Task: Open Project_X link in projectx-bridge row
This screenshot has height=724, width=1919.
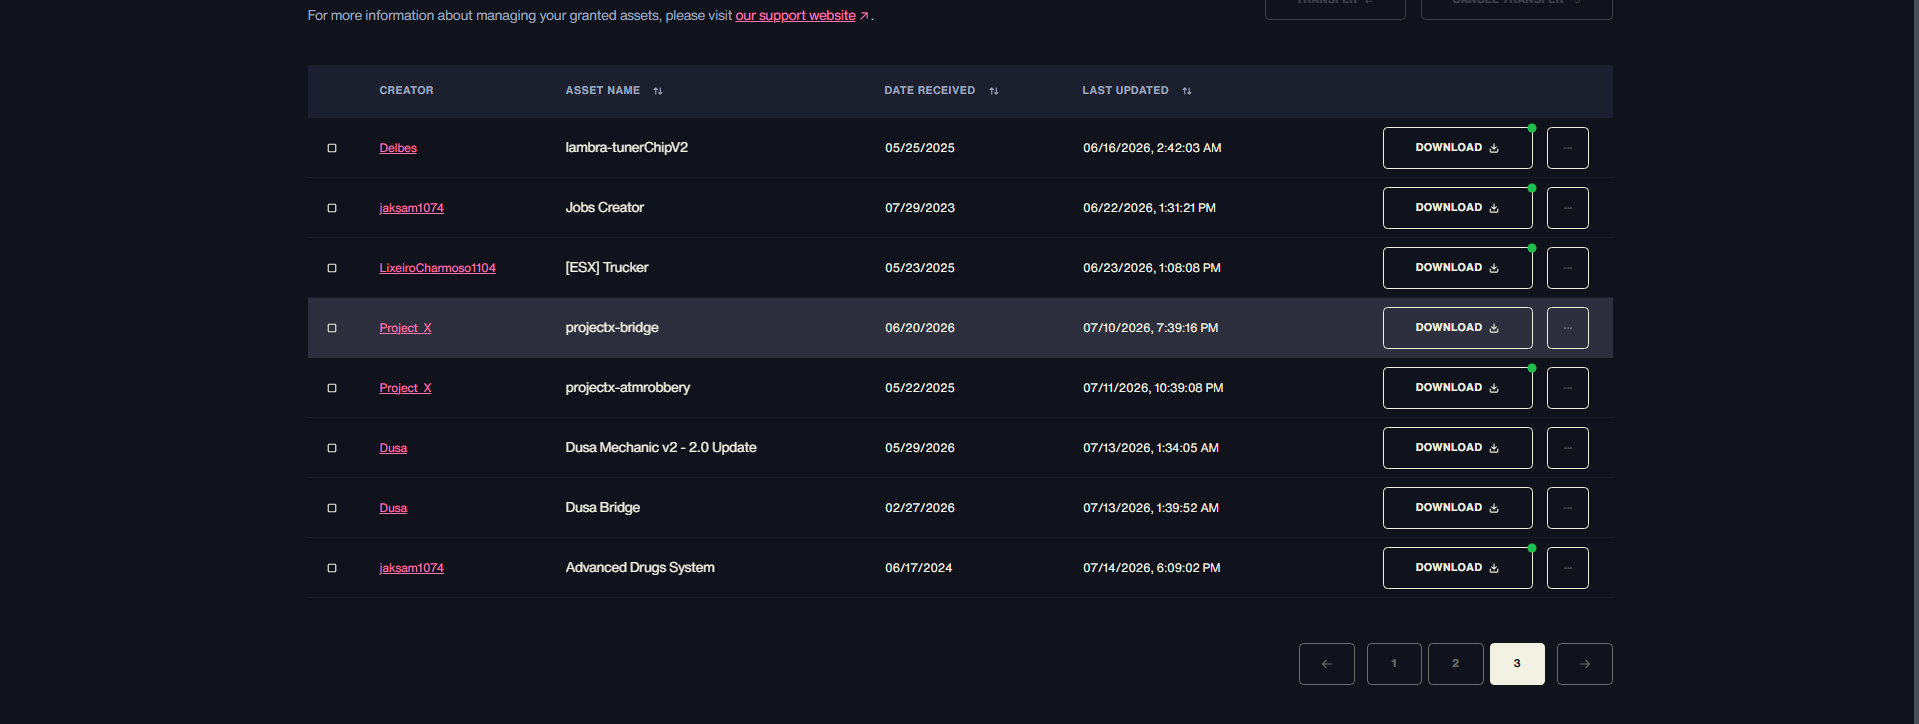Action: coord(405,328)
